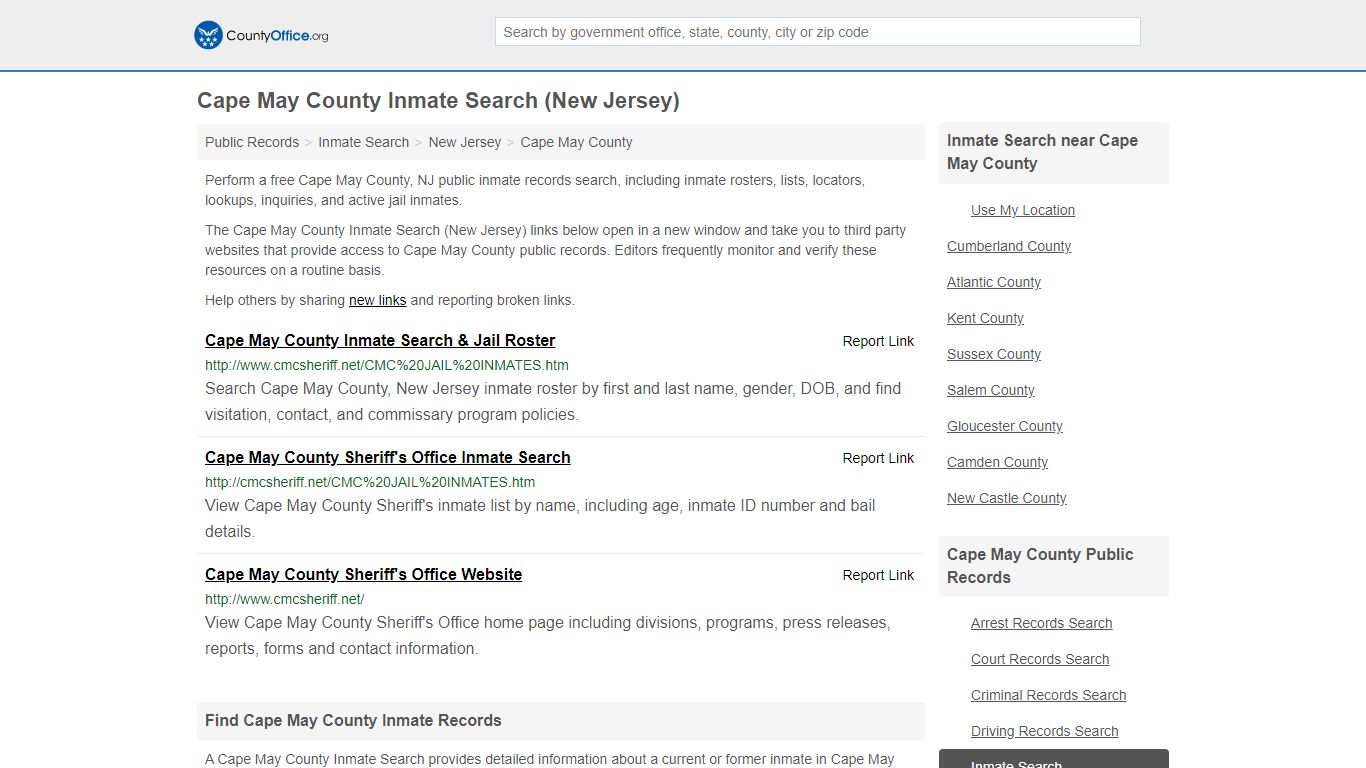Go to Driving Records Search
The image size is (1366, 768).
[x=1045, y=731]
